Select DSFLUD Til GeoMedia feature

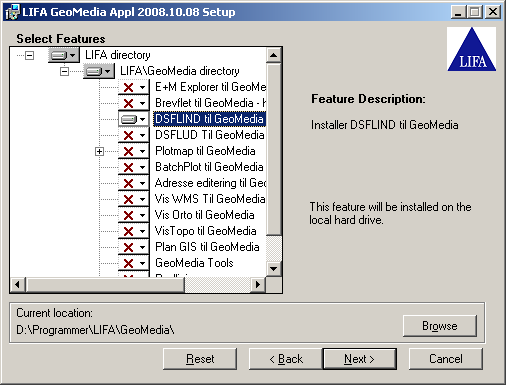pos(210,135)
